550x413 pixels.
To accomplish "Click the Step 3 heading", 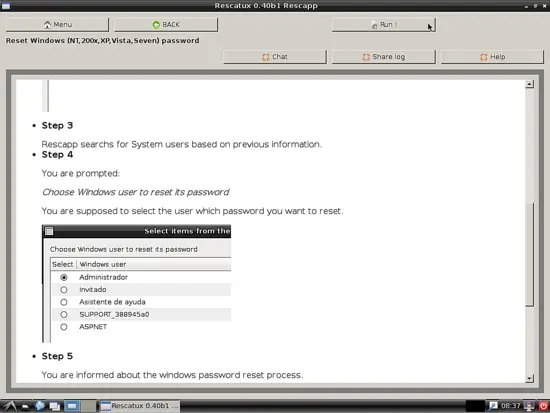I will click(x=57, y=126).
